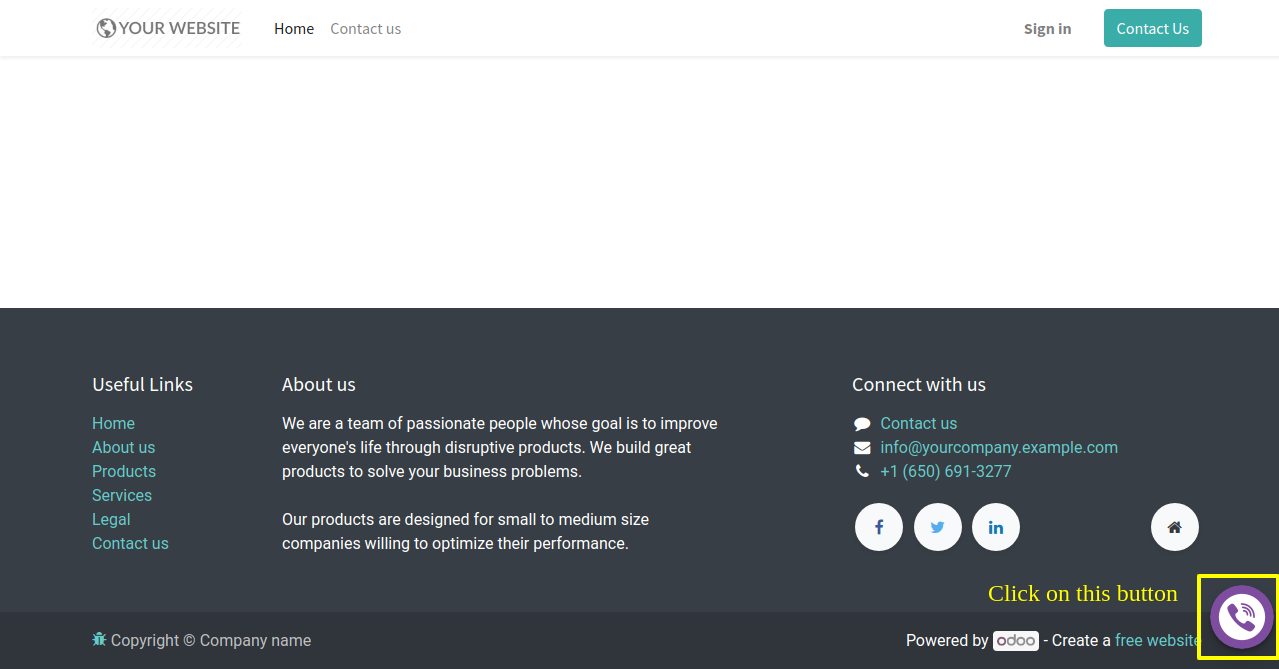Open the Products footer link
Image resolution: width=1279 pixels, height=669 pixels.
coord(124,471)
